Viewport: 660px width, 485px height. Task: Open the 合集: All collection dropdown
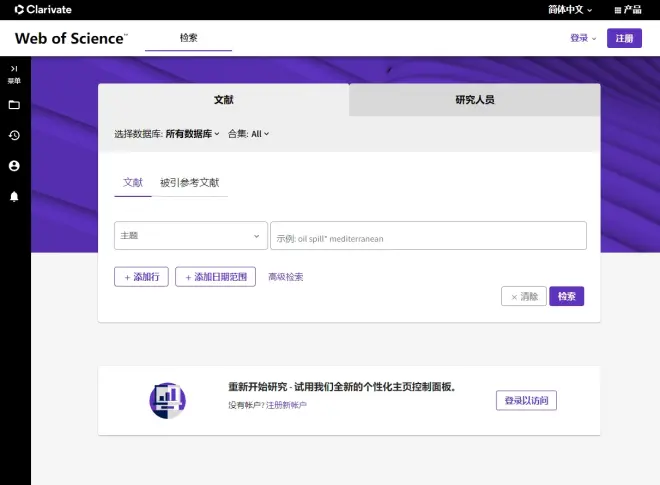248,134
